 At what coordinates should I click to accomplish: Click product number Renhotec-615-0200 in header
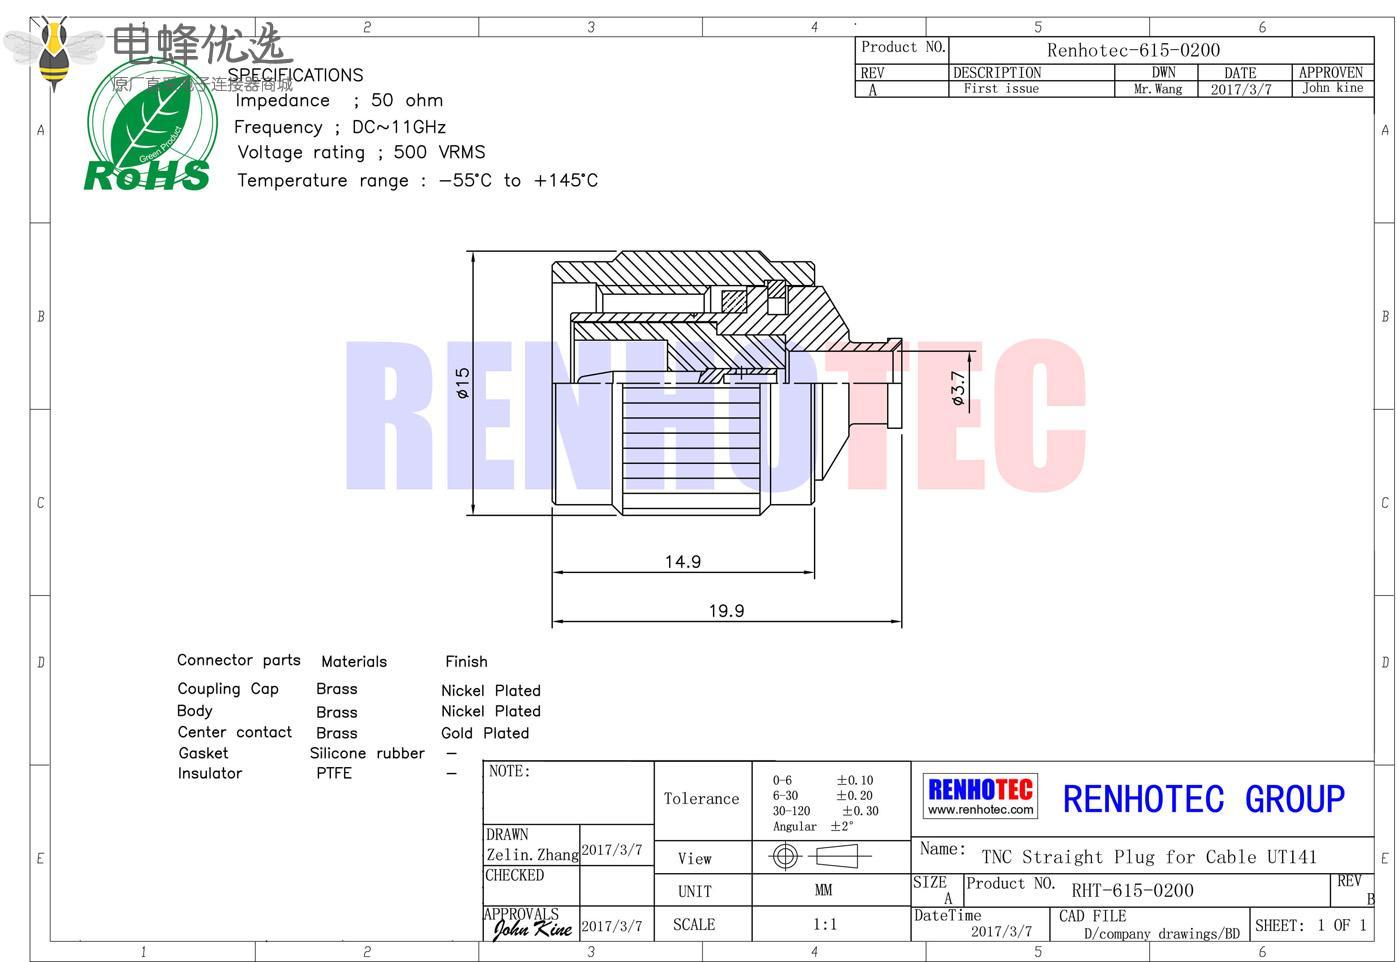[1133, 50]
